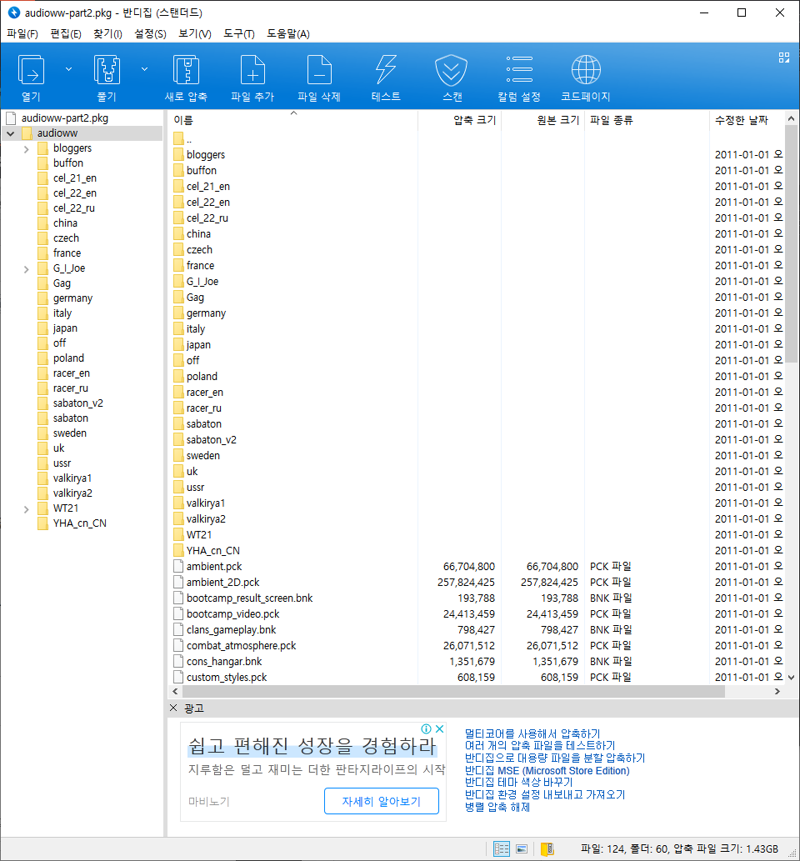Select combat_atmosphere.pck in file list
800x861 pixels.
[x=241, y=646]
